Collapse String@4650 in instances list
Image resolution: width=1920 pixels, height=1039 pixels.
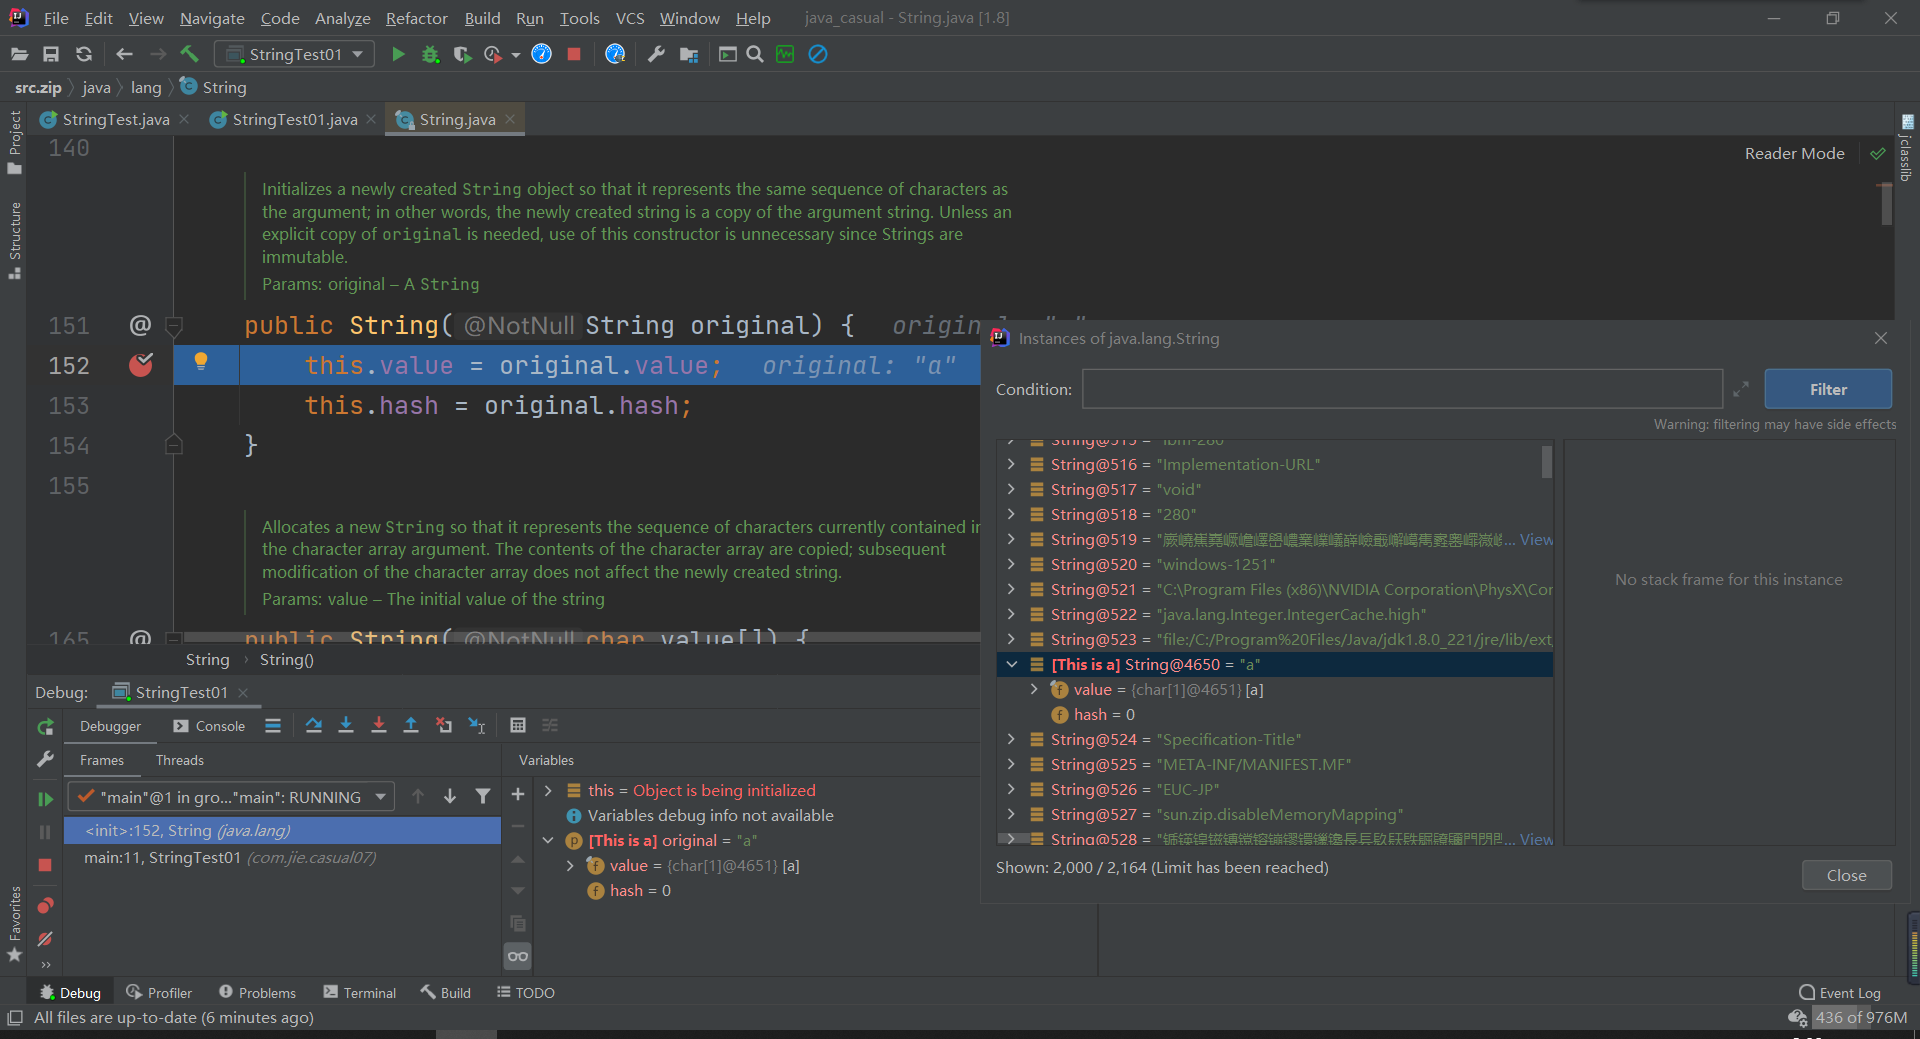click(x=1011, y=664)
